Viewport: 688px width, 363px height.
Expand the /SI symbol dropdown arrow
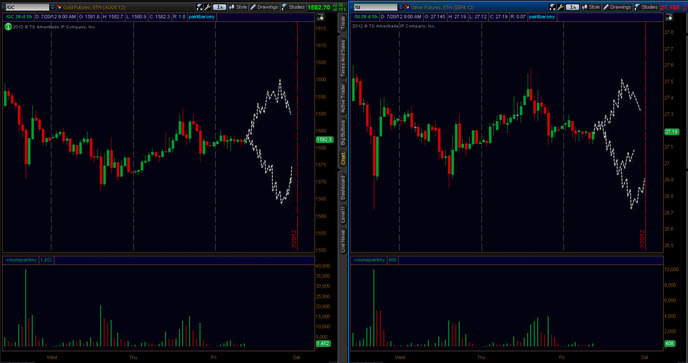tap(401, 7)
